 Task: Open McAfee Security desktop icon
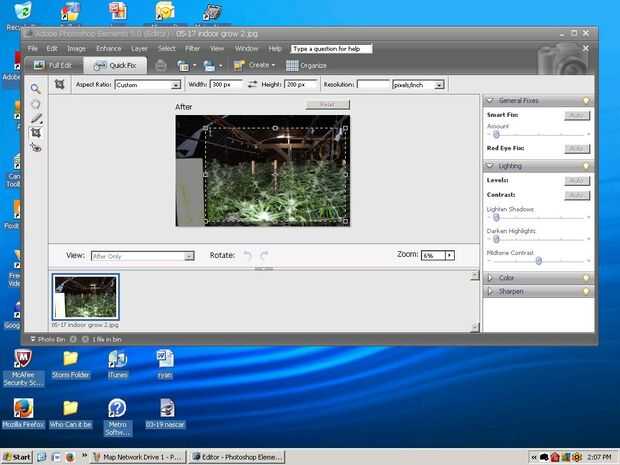pos(23,368)
